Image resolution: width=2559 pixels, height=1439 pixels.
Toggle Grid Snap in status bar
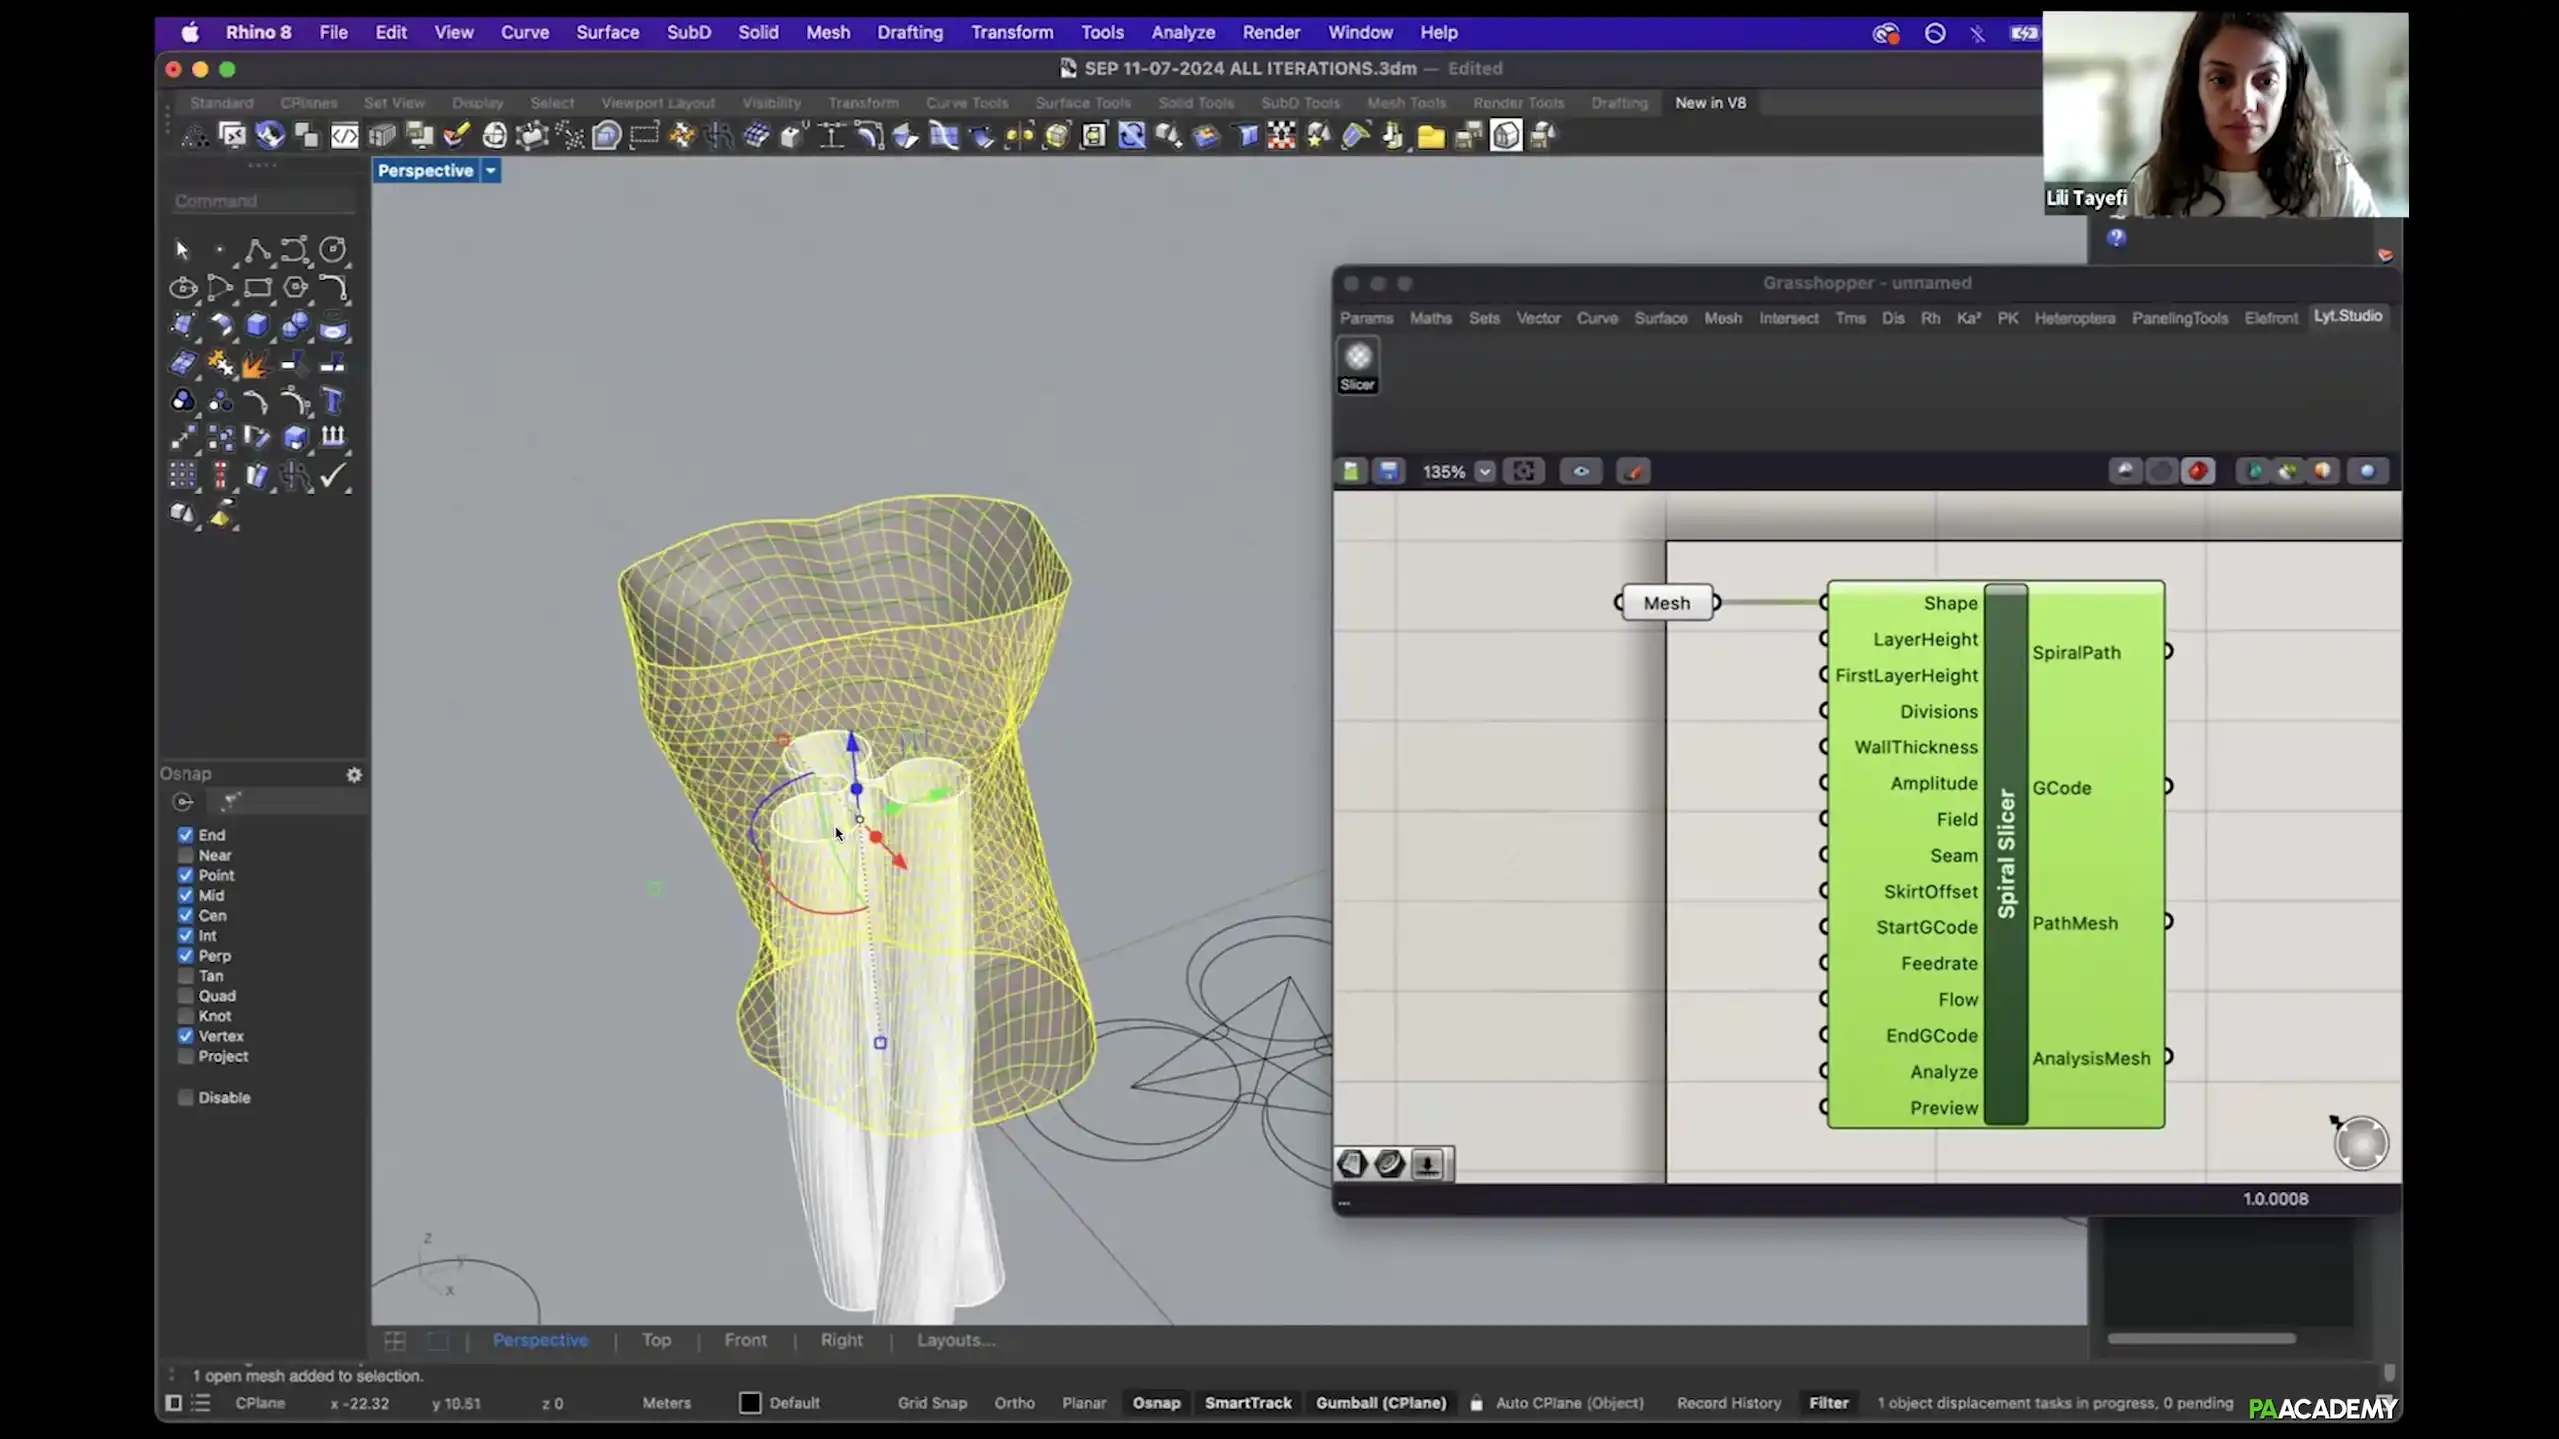[x=931, y=1403]
